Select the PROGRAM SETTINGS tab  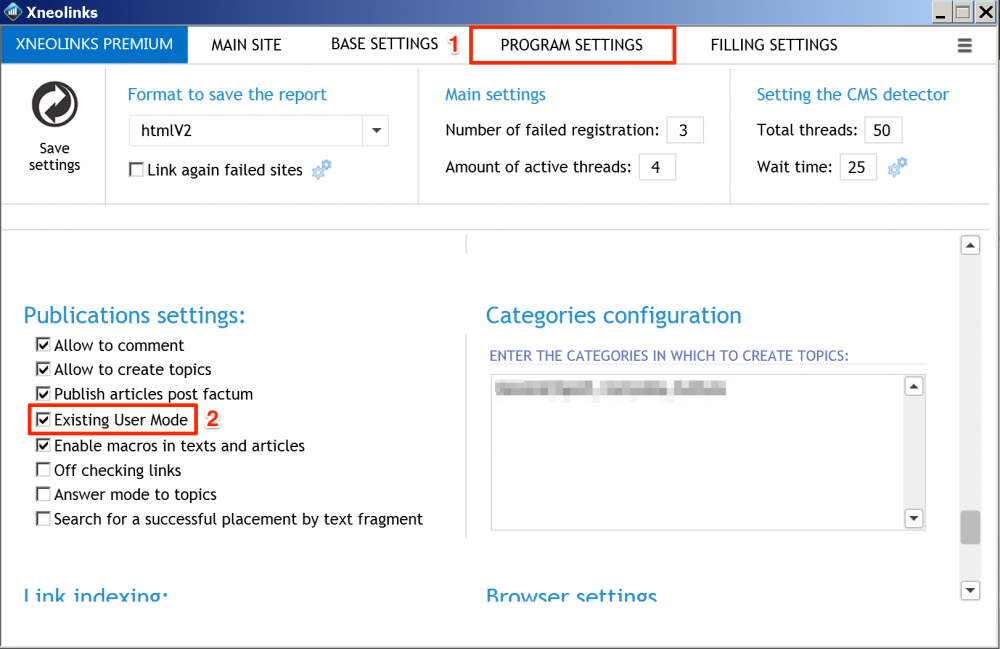(x=572, y=45)
